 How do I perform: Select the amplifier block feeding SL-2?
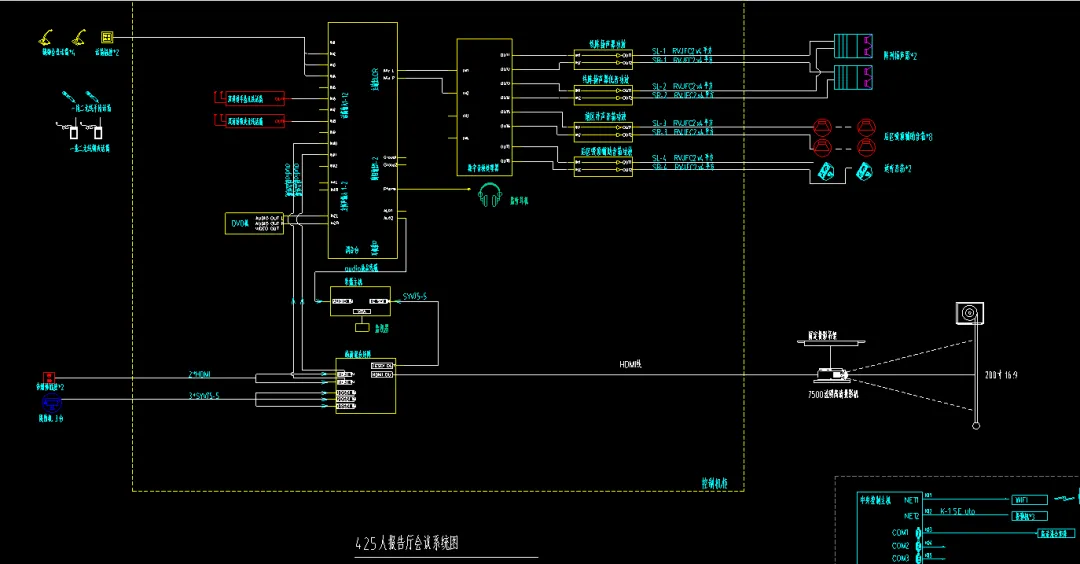[603, 94]
